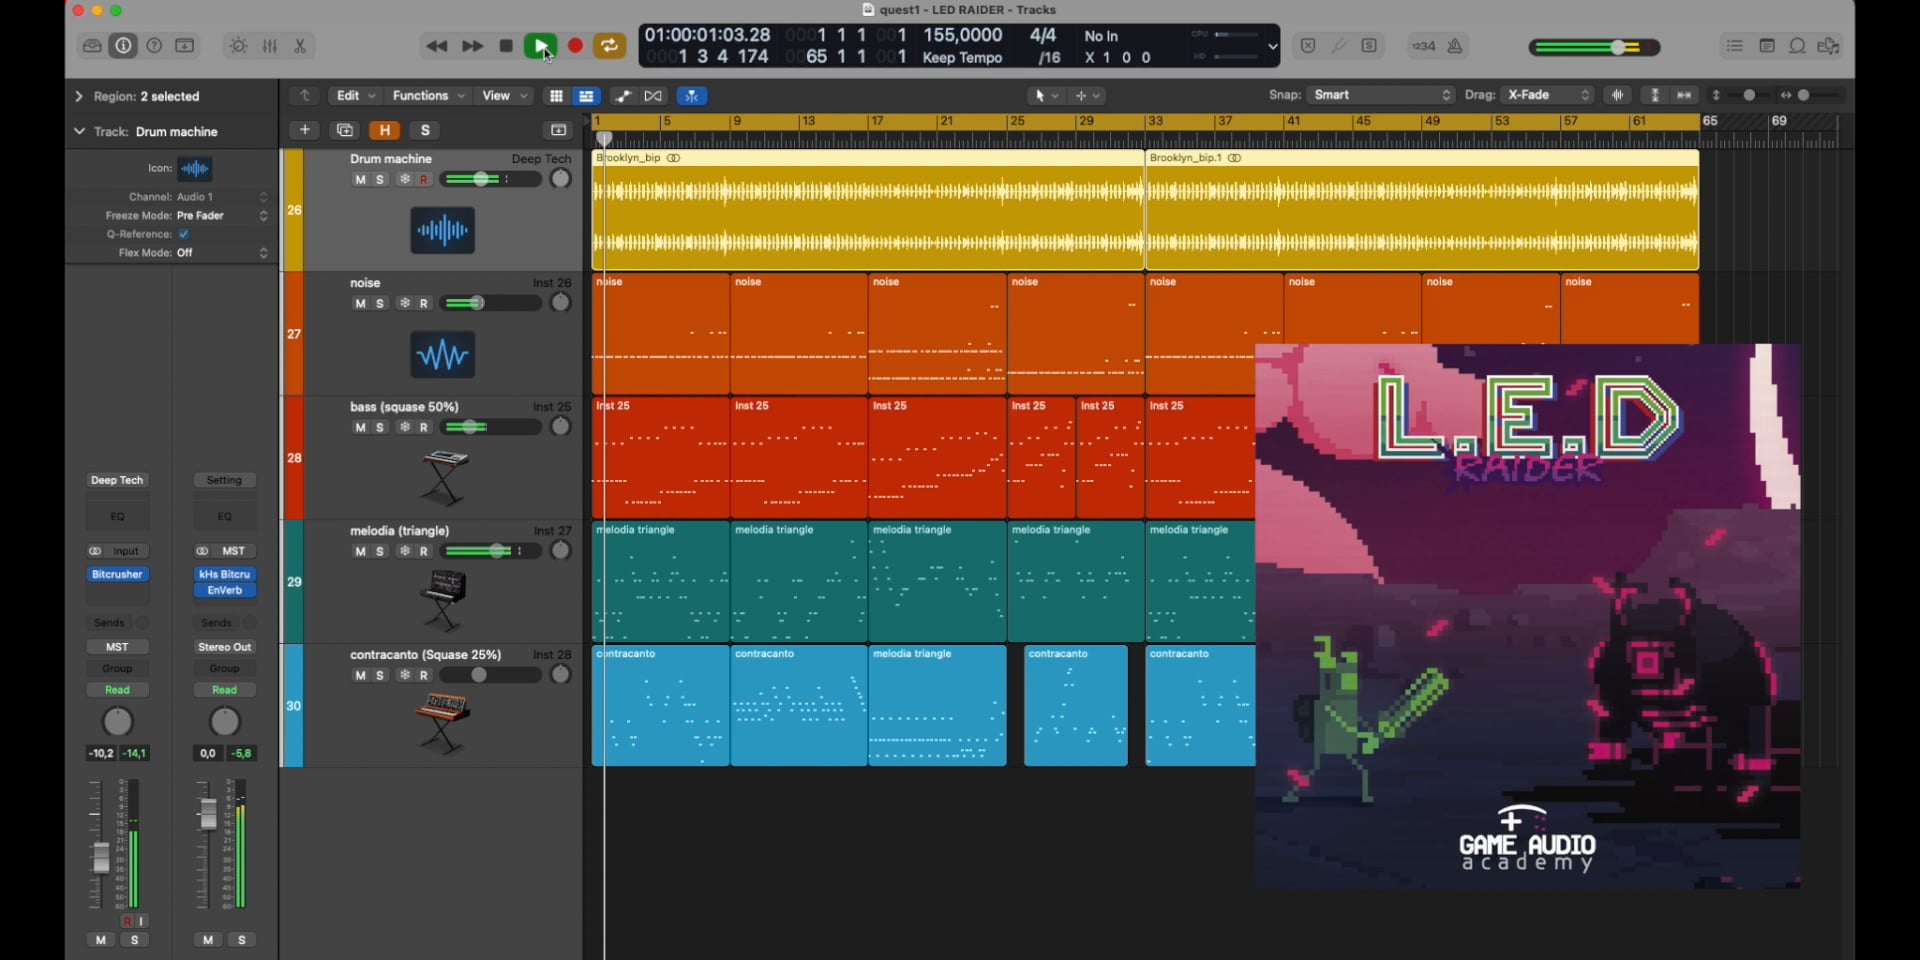Open the EnVerb plugin slot
Screen dimensions: 1920x960
click(225, 591)
